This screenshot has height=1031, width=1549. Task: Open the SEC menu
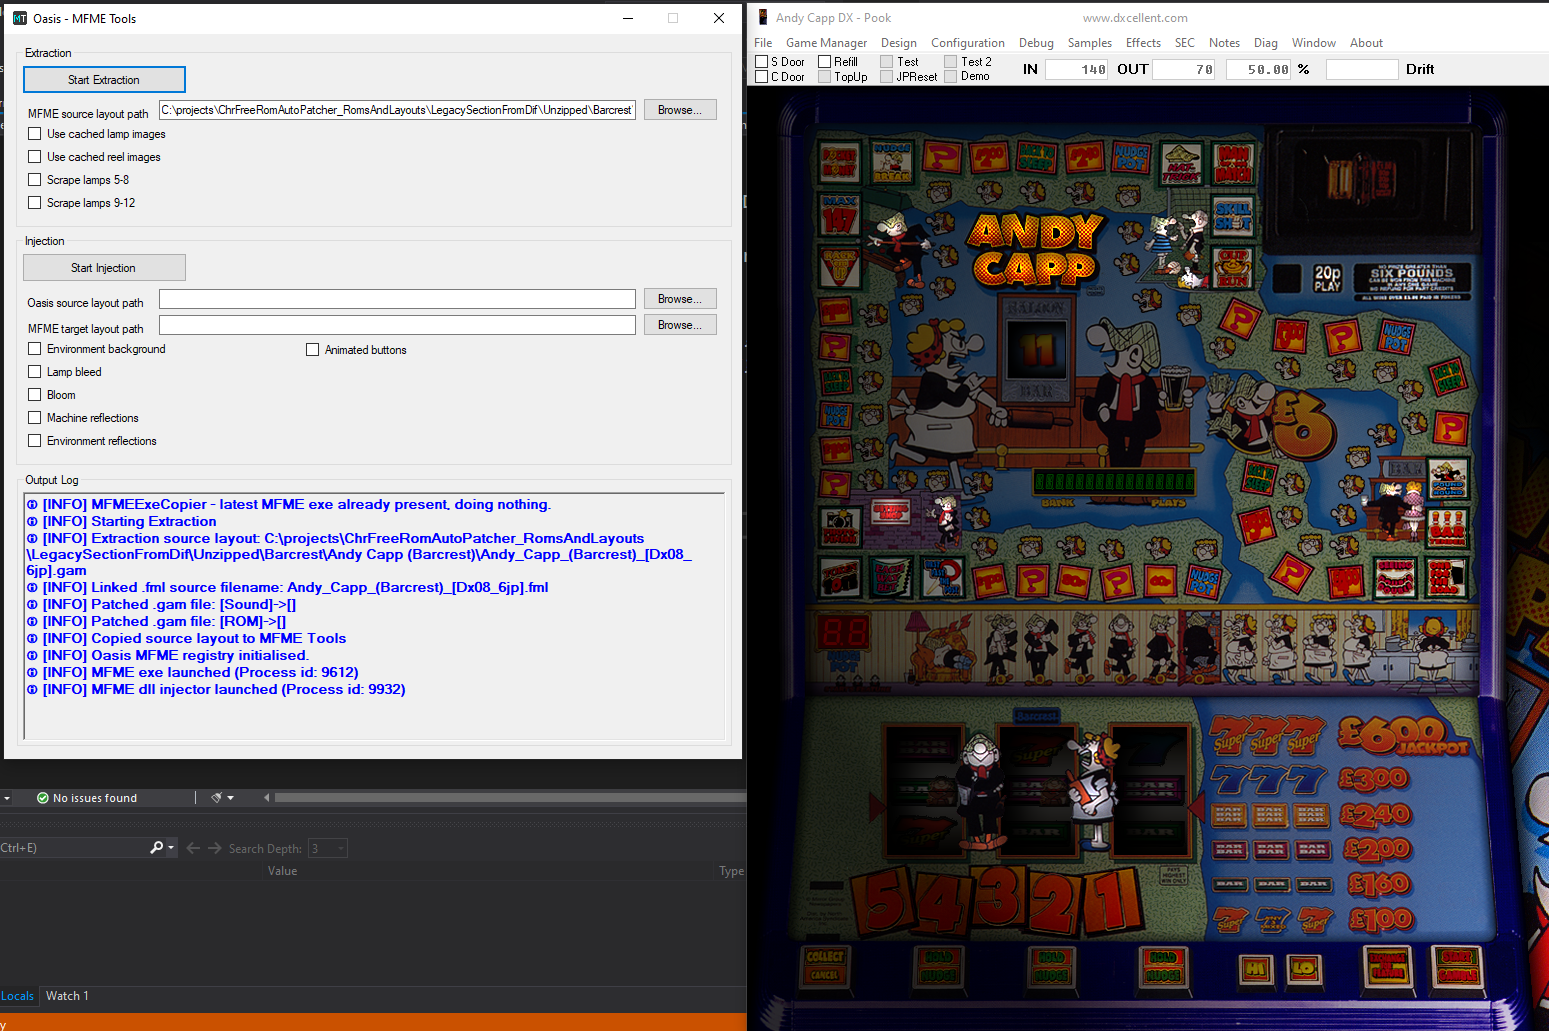click(1184, 43)
